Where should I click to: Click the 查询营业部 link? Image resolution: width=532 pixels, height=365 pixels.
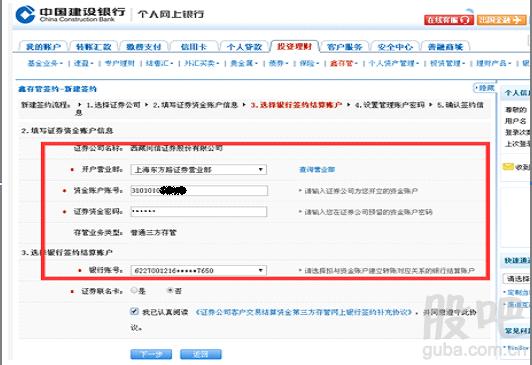click(x=317, y=170)
